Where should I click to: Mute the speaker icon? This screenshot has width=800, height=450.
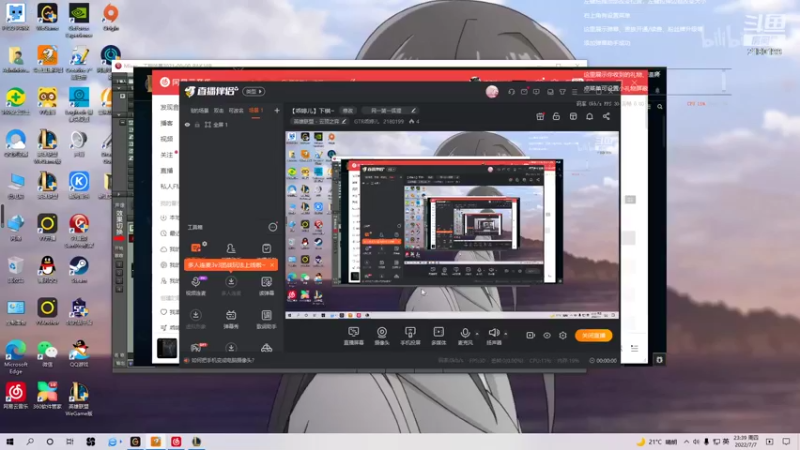click(x=493, y=333)
